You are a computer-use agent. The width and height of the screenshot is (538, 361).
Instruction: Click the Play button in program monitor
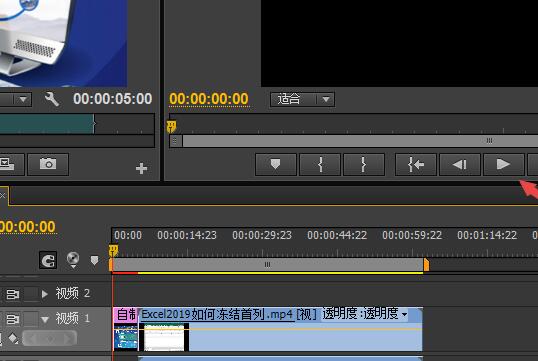(503, 165)
